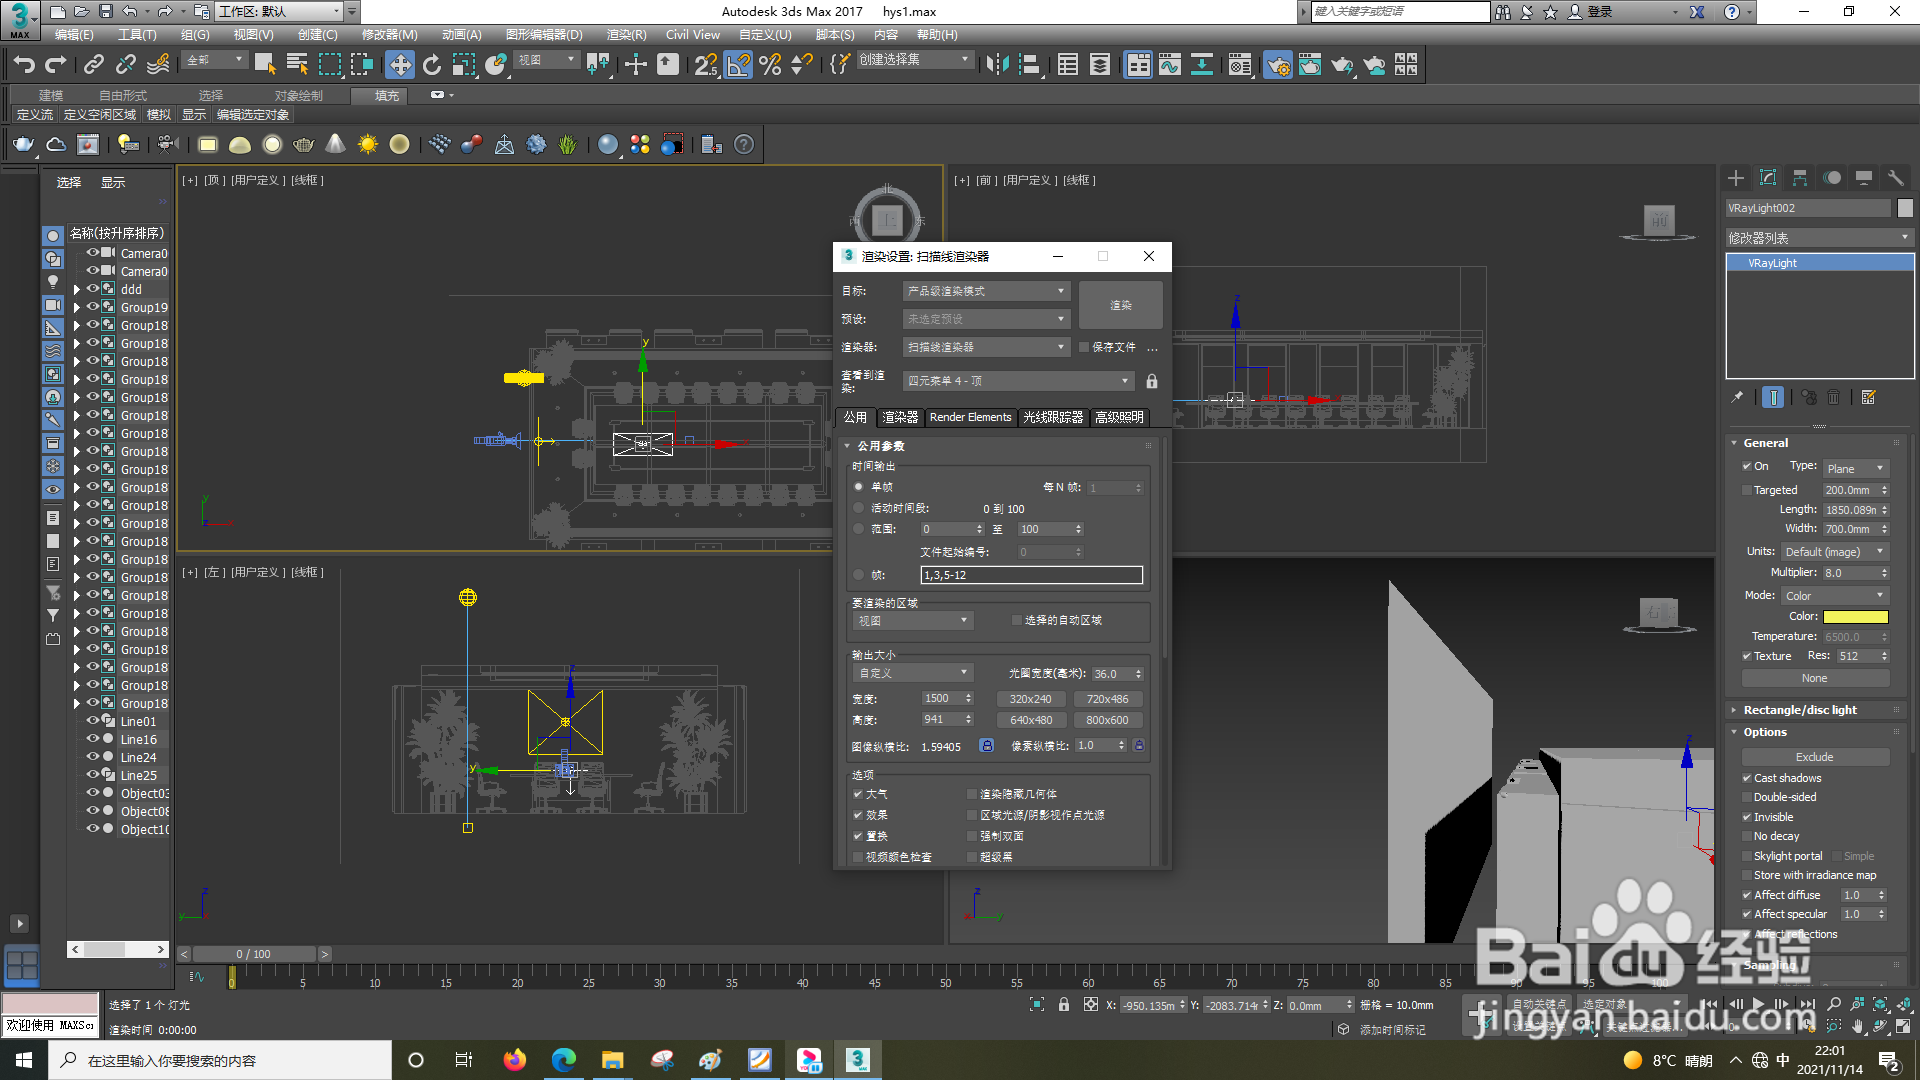Click the Mirror tool icon

point(997,66)
